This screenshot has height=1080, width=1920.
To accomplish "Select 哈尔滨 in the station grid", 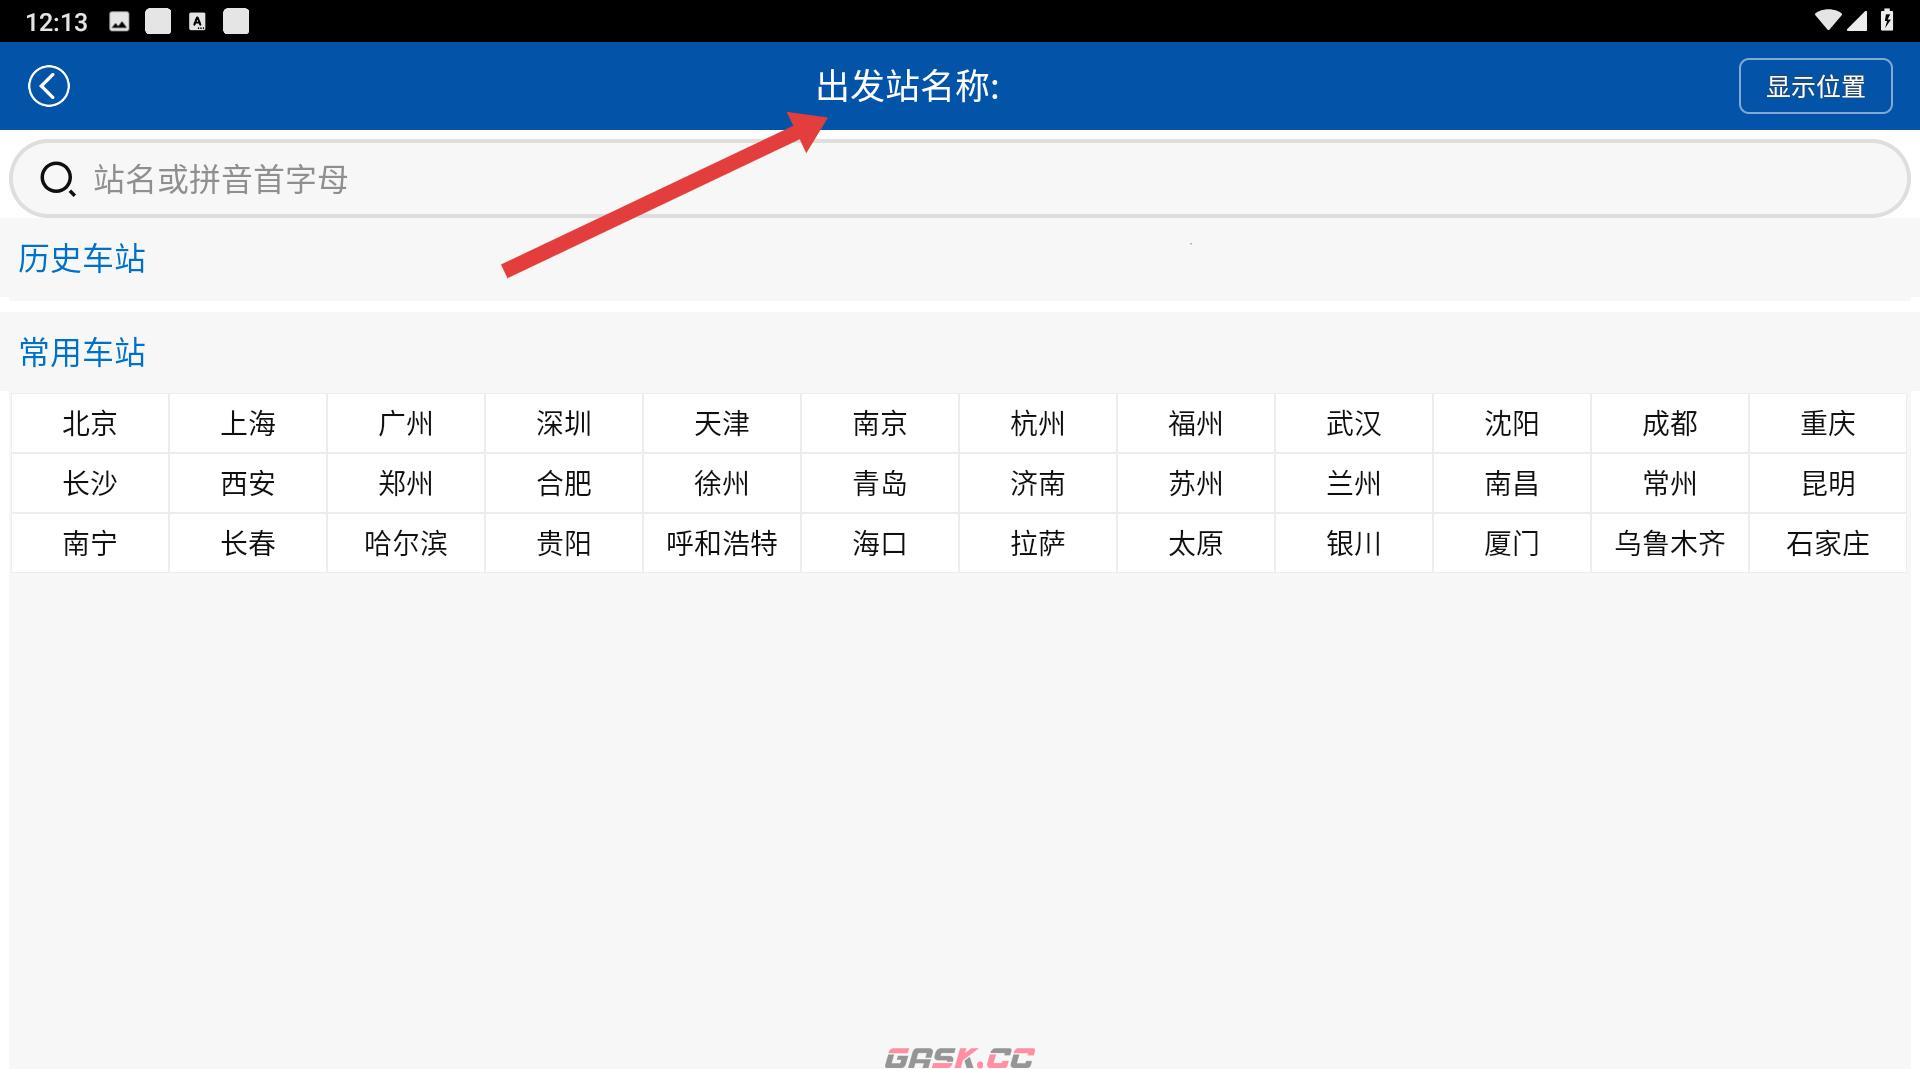I will [x=405, y=543].
